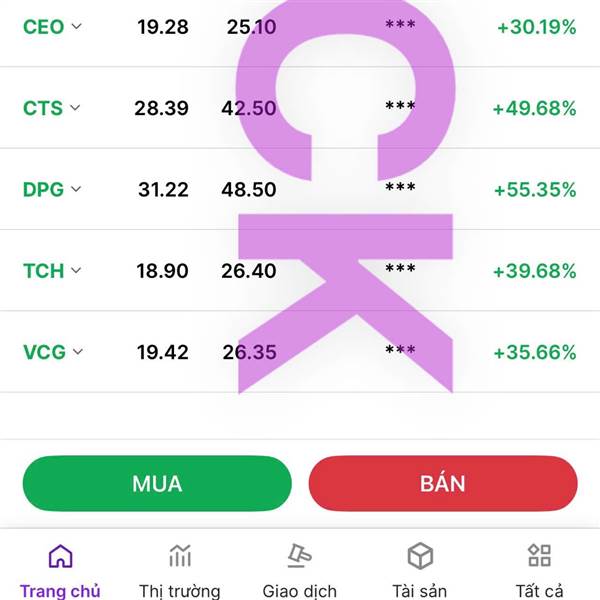Viewport: 600px width, 600px height.
Task: Select the Thị trường tab label
Action: [x=179, y=591]
